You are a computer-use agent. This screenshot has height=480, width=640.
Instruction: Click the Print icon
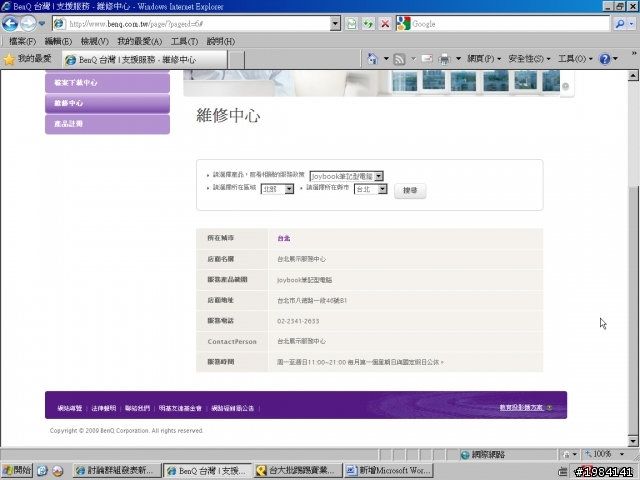(x=444, y=59)
